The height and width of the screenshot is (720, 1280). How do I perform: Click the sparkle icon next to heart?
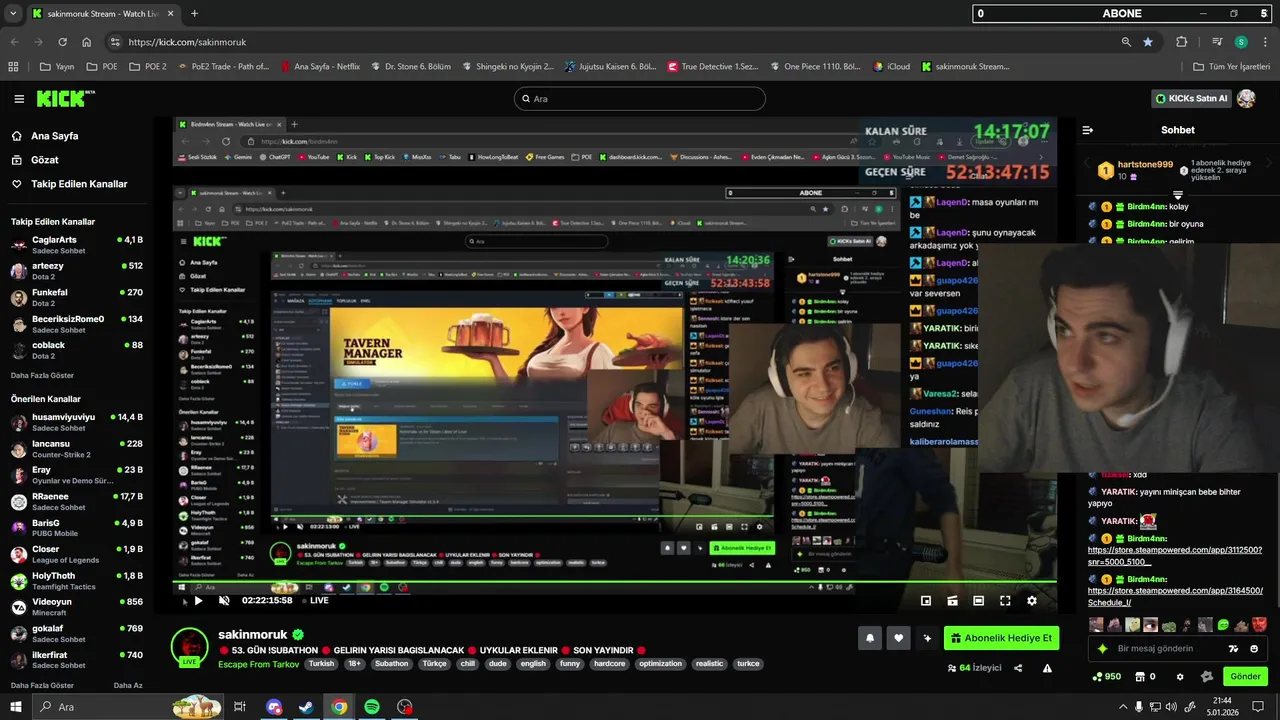pos(927,638)
